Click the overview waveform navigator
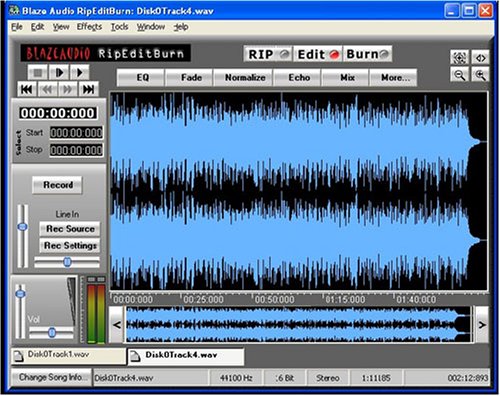 [x=299, y=325]
